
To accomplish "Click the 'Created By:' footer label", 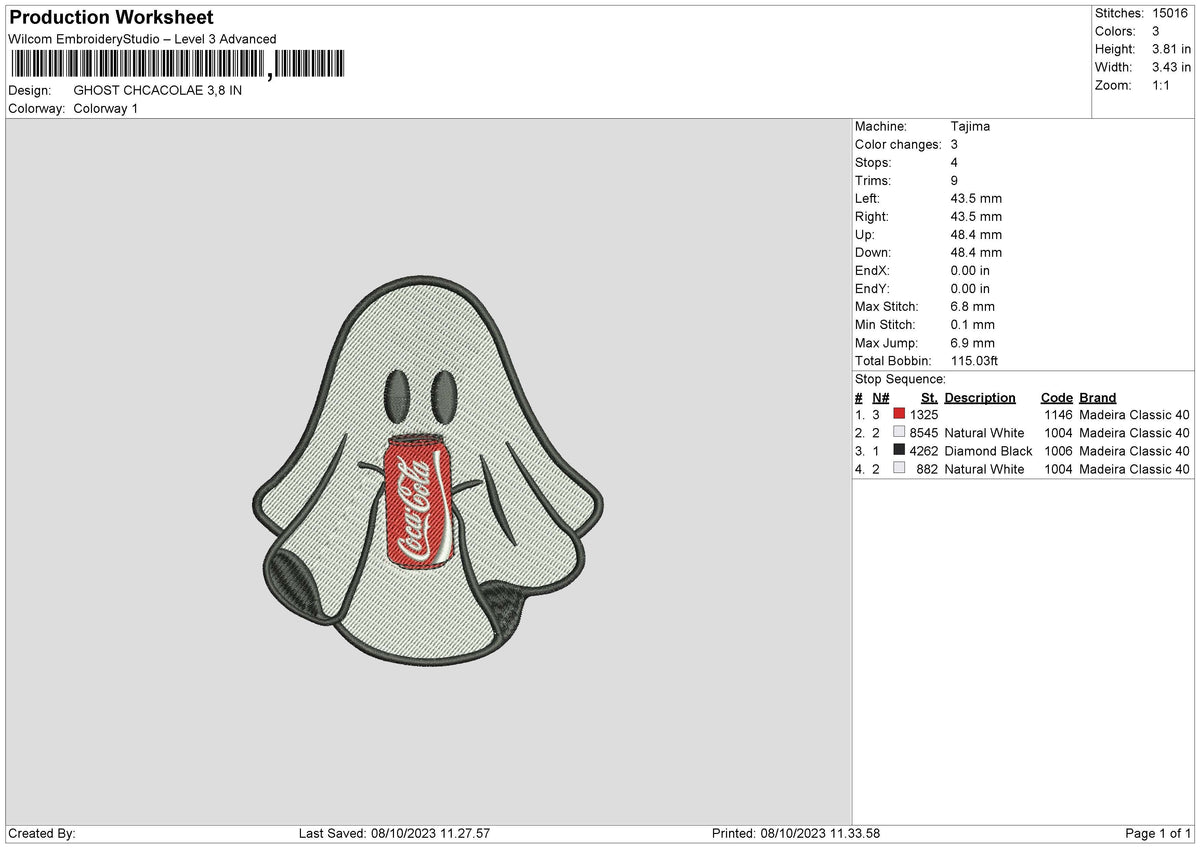I will (x=41, y=834).
